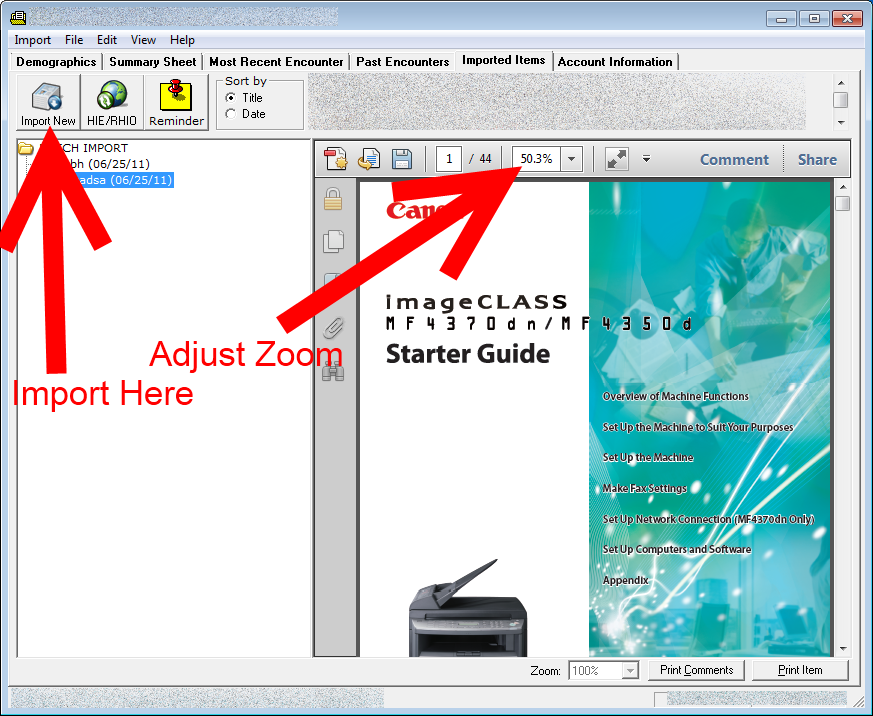Click the convert/export document toolbar icon
The height and width of the screenshot is (716, 873).
point(369,159)
